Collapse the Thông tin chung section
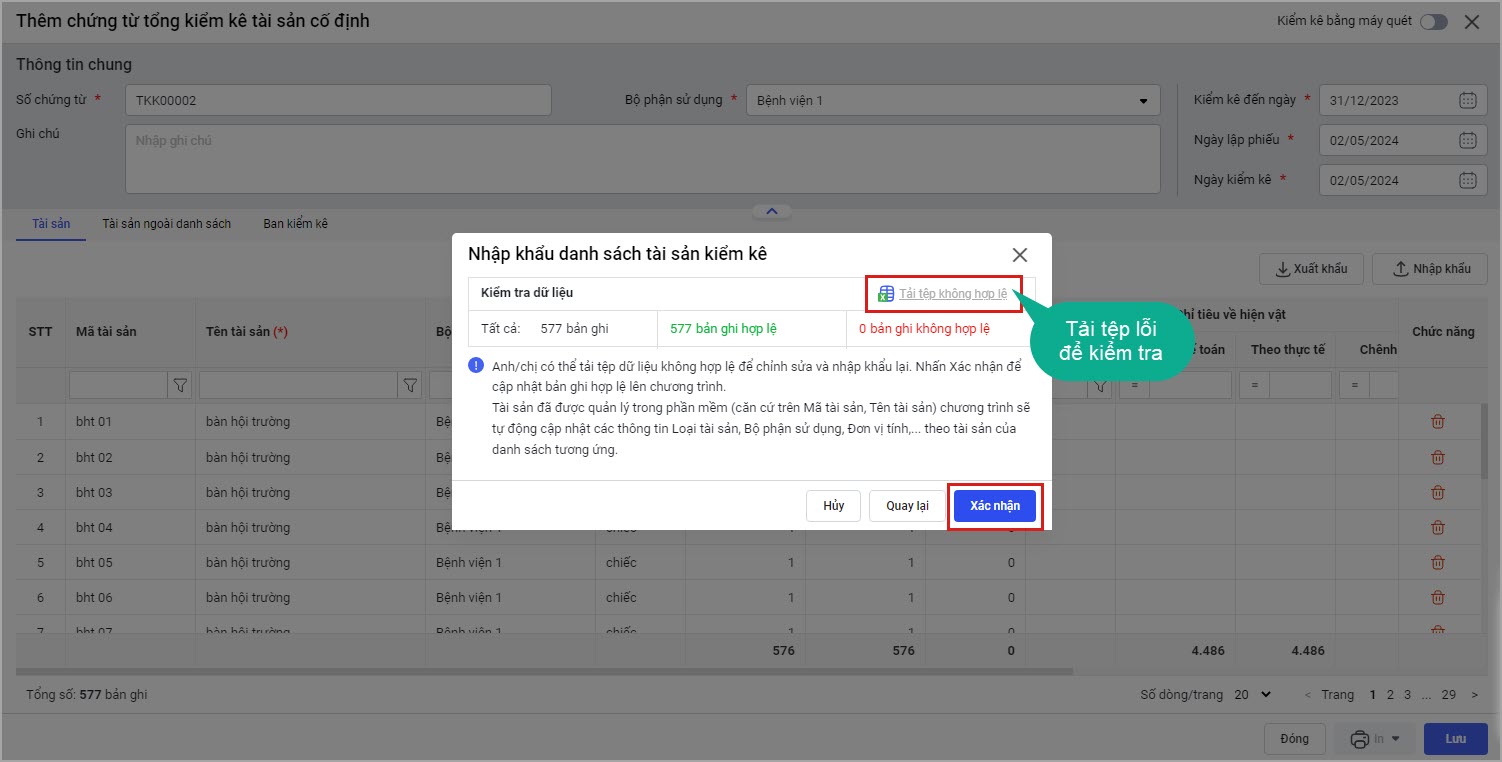Image resolution: width=1502 pixels, height=762 pixels. pos(771,211)
